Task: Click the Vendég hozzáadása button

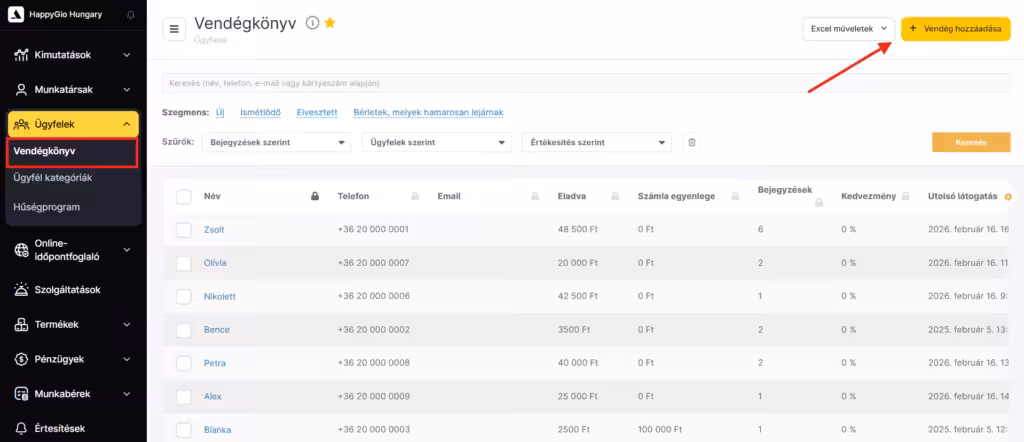Action: (x=955, y=29)
